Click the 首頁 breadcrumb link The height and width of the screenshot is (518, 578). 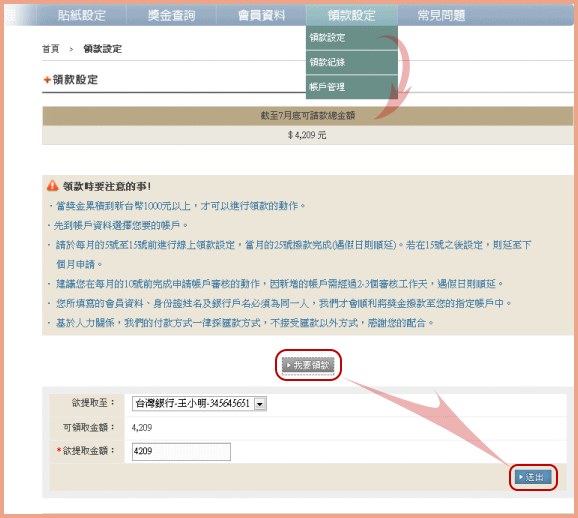tap(51, 49)
